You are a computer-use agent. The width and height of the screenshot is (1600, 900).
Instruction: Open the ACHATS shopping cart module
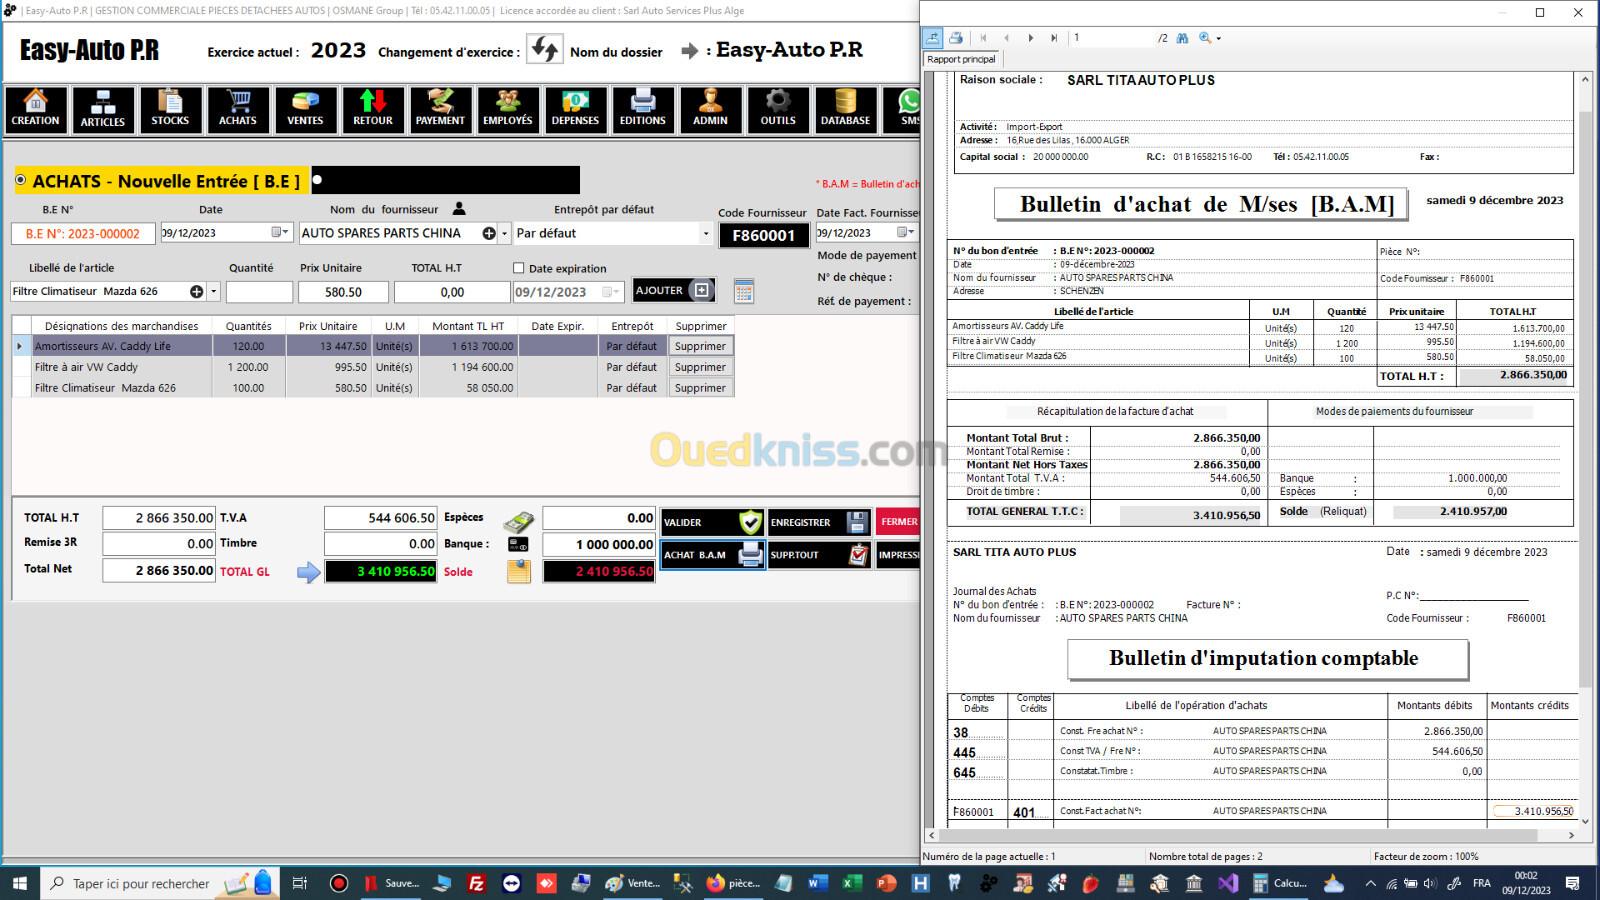(237, 109)
